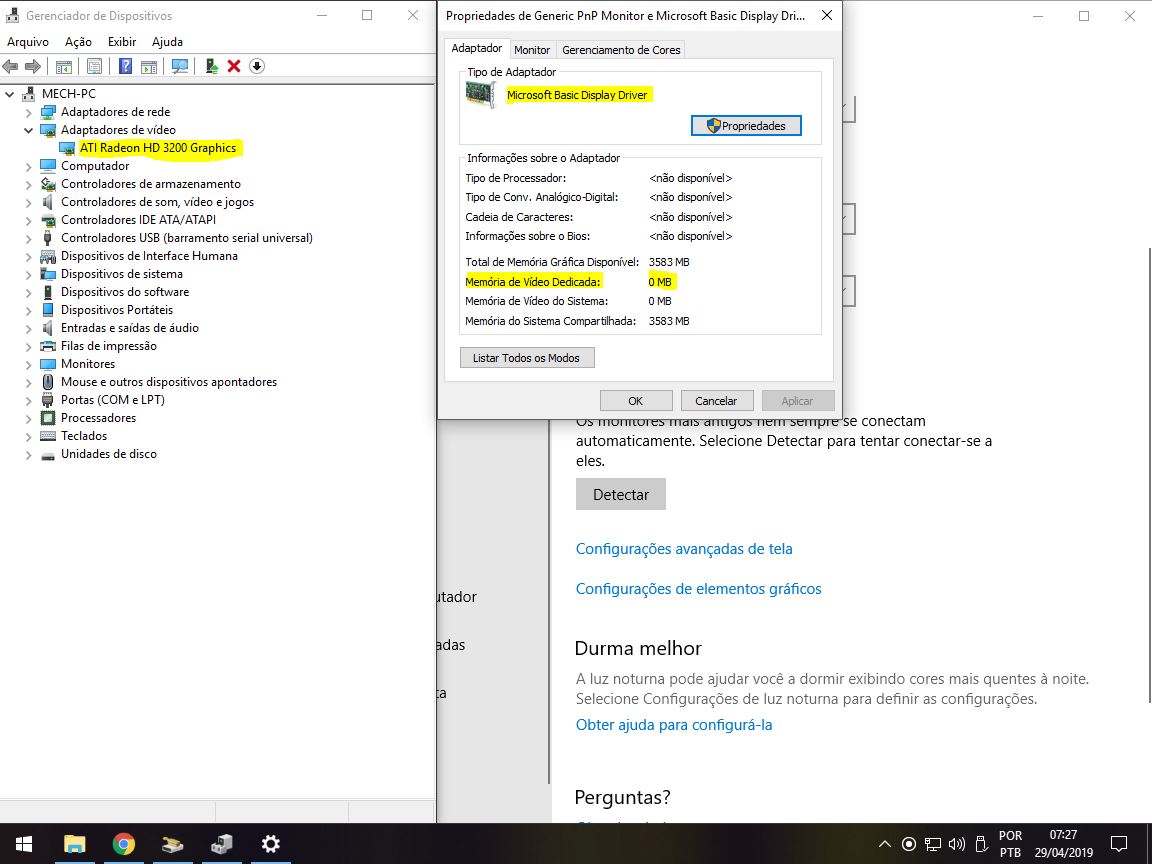Collapse the MECH-PC root node
Viewport: 1152px width, 864px height.
point(10,94)
